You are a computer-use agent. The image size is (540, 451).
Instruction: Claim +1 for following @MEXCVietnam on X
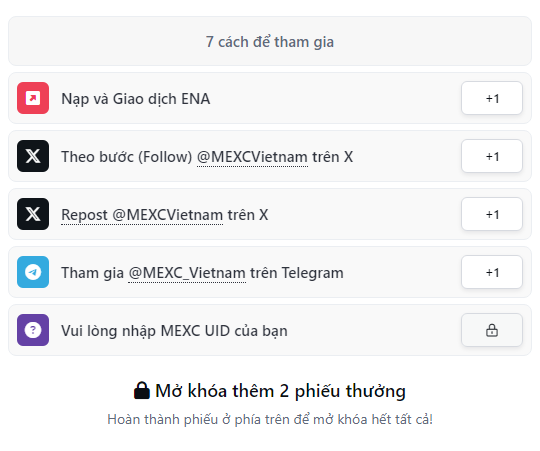[492, 156]
